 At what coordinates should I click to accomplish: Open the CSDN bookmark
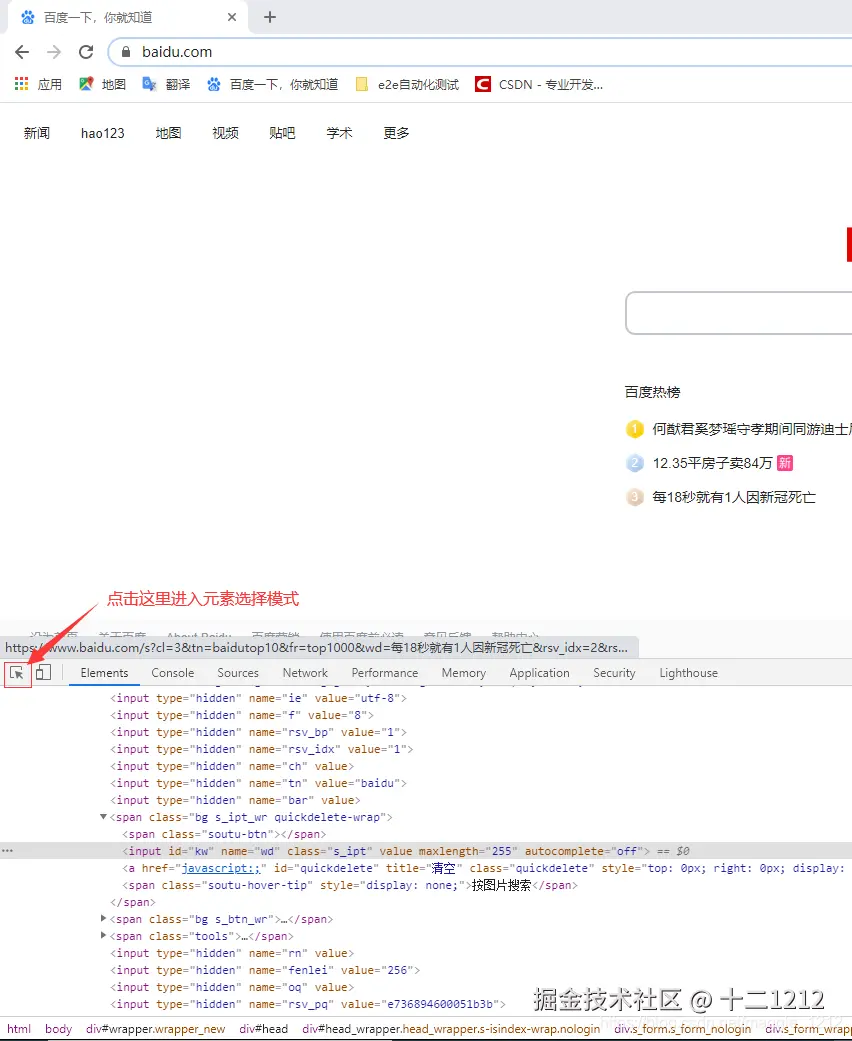539,84
